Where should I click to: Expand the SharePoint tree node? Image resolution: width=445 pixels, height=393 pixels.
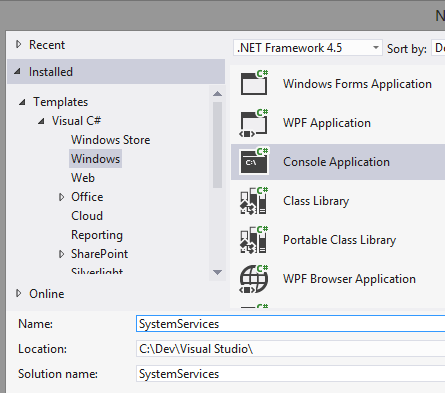coord(61,254)
